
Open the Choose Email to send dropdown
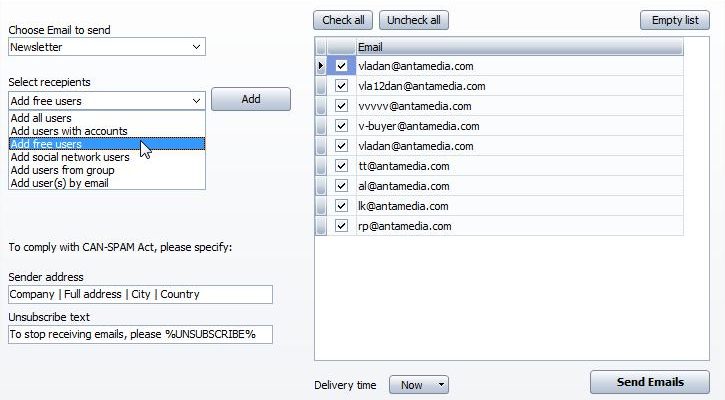pyautogui.click(x=197, y=47)
